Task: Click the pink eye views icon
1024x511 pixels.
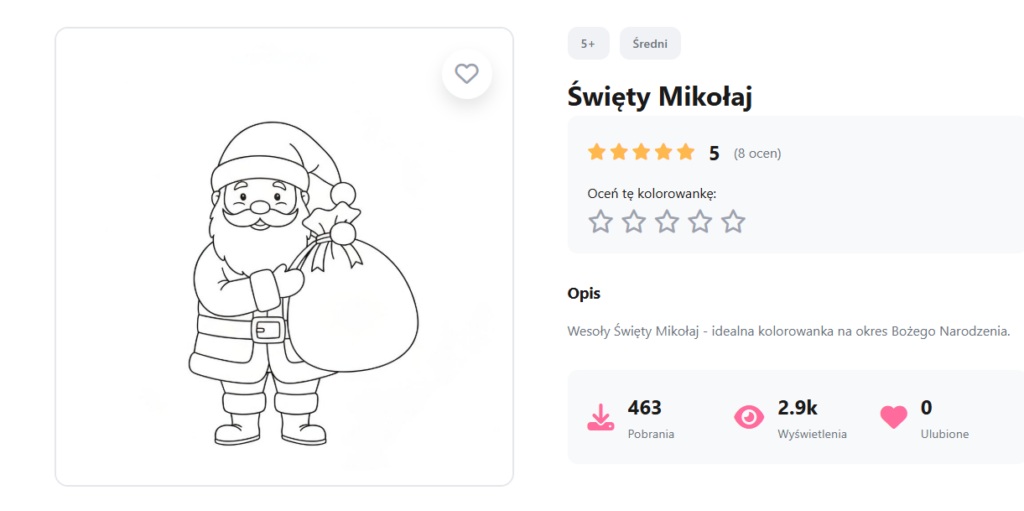Action: [x=748, y=417]
